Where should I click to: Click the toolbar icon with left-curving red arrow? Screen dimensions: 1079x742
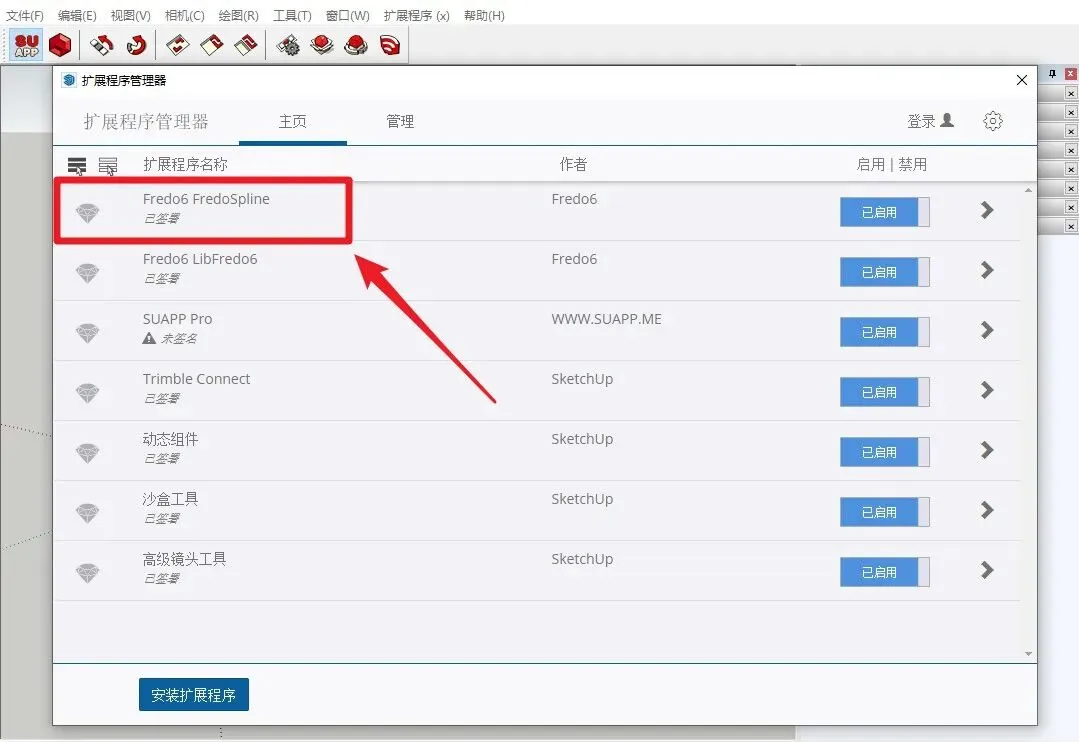click(102, 45)
